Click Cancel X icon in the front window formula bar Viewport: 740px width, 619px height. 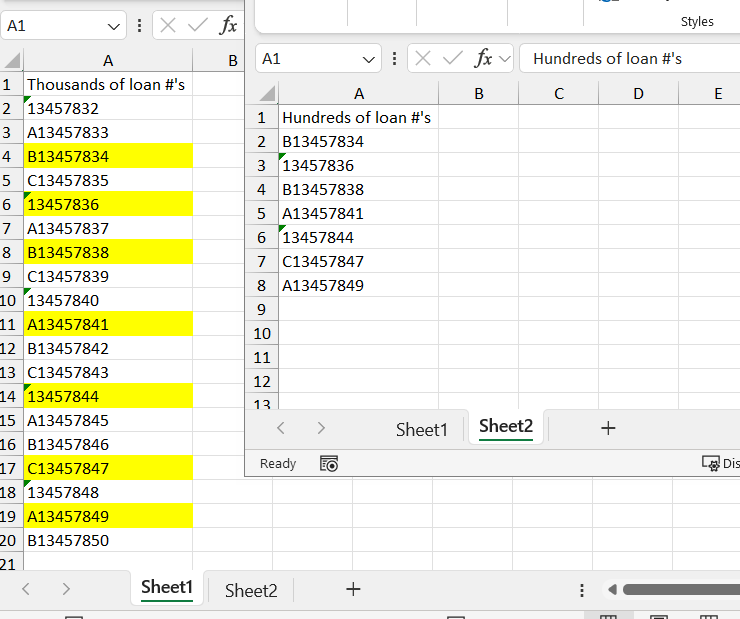pos(423,59)
